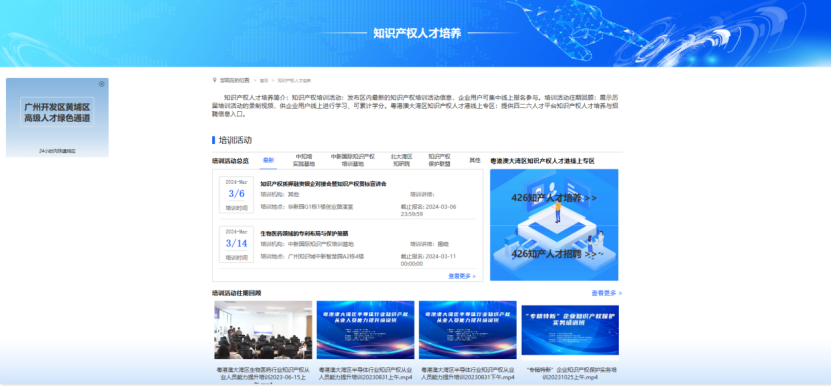Click the 广州知识城中新智慧园 training location text

(312, 256)
